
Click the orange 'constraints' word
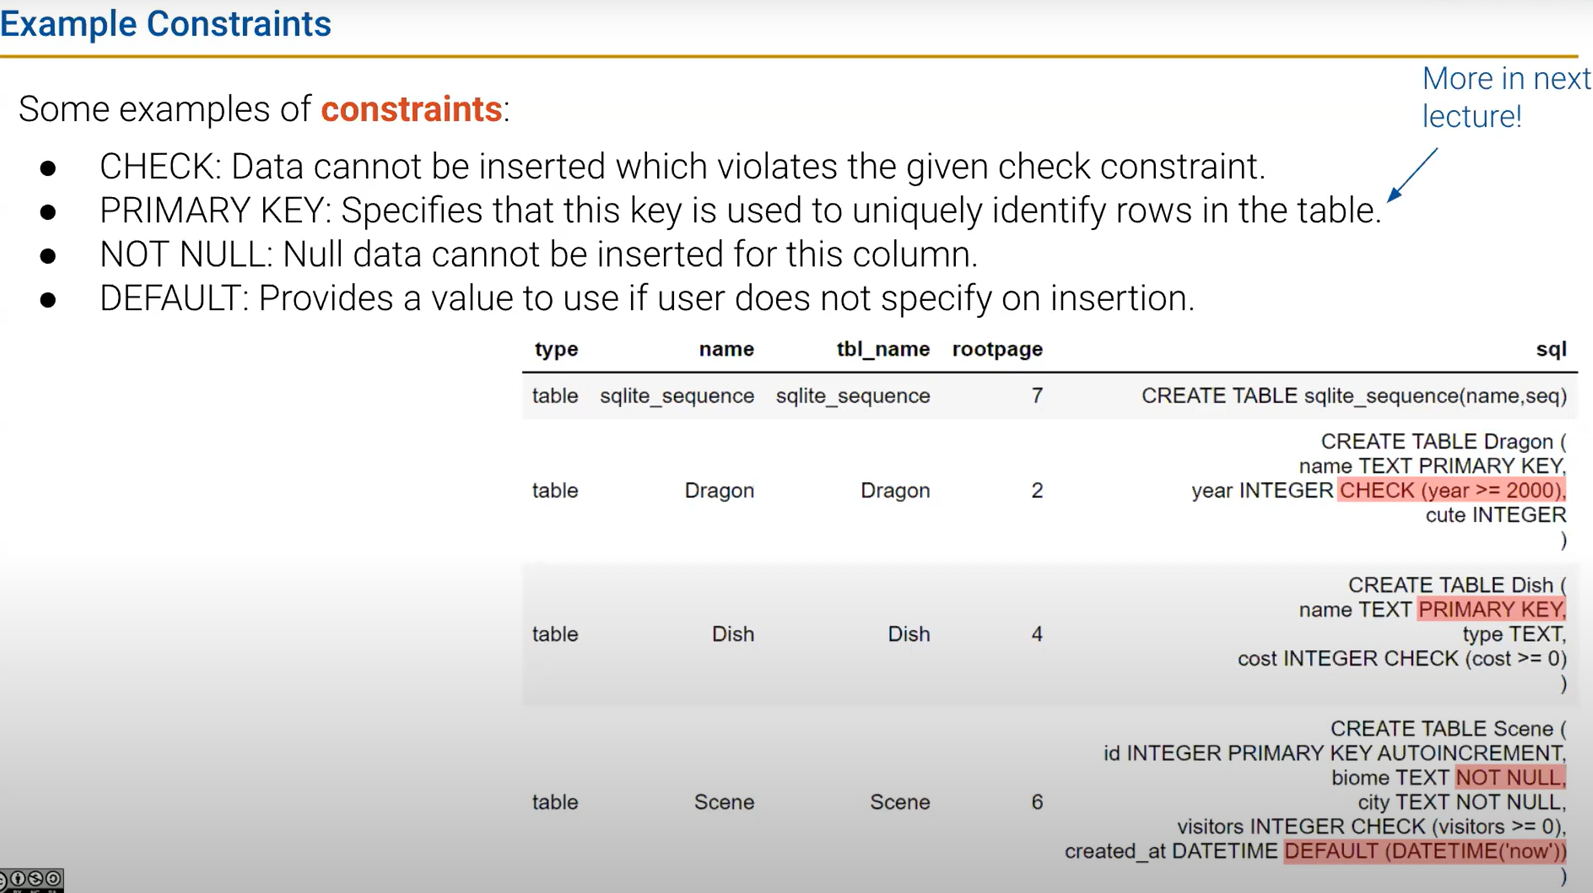411,109
